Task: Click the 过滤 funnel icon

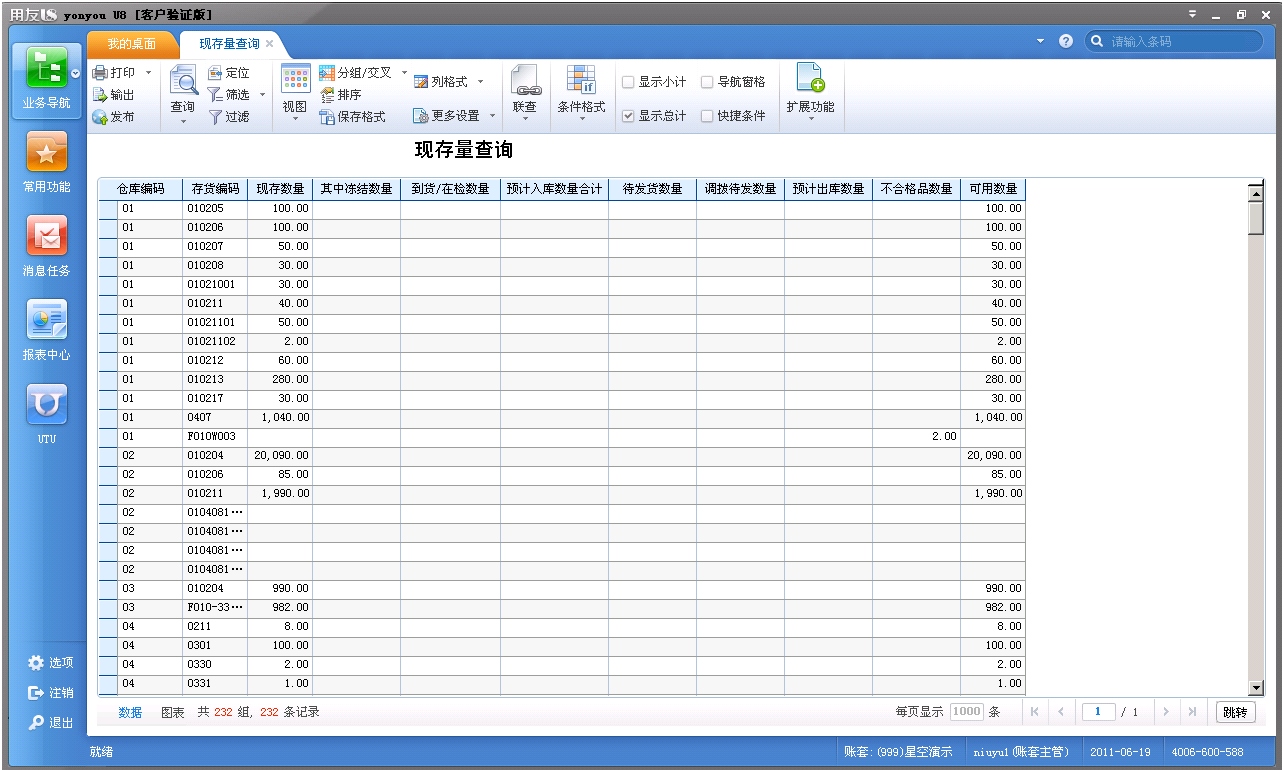Action: pos(215,117)
